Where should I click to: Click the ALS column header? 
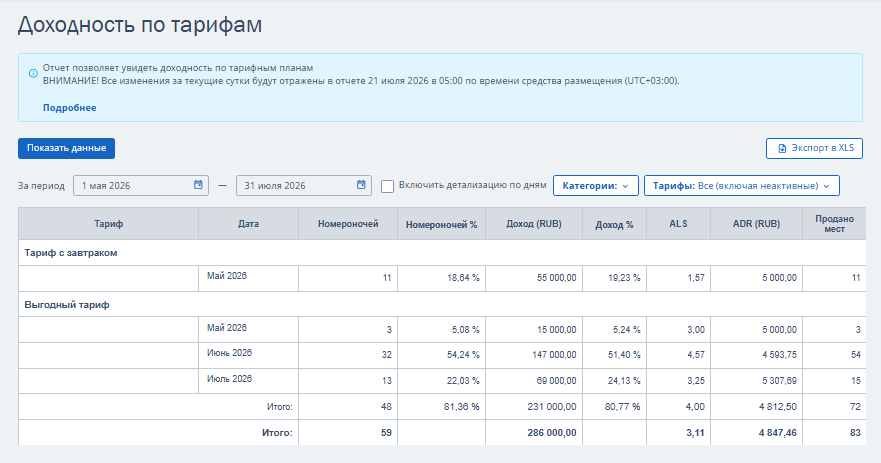678,224
